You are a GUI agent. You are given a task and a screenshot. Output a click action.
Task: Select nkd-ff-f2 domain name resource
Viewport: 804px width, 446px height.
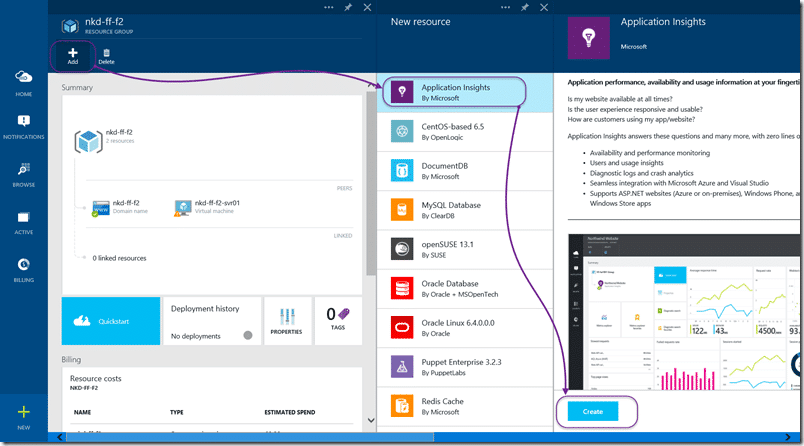(x=120, y=207)
